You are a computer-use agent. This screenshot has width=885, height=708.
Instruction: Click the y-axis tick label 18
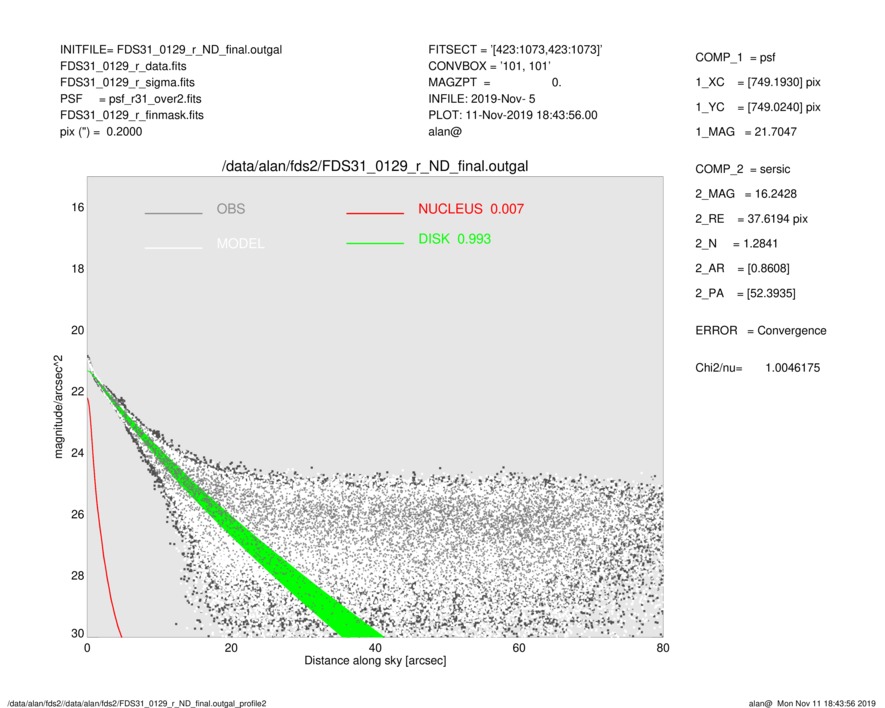[77, 269]
